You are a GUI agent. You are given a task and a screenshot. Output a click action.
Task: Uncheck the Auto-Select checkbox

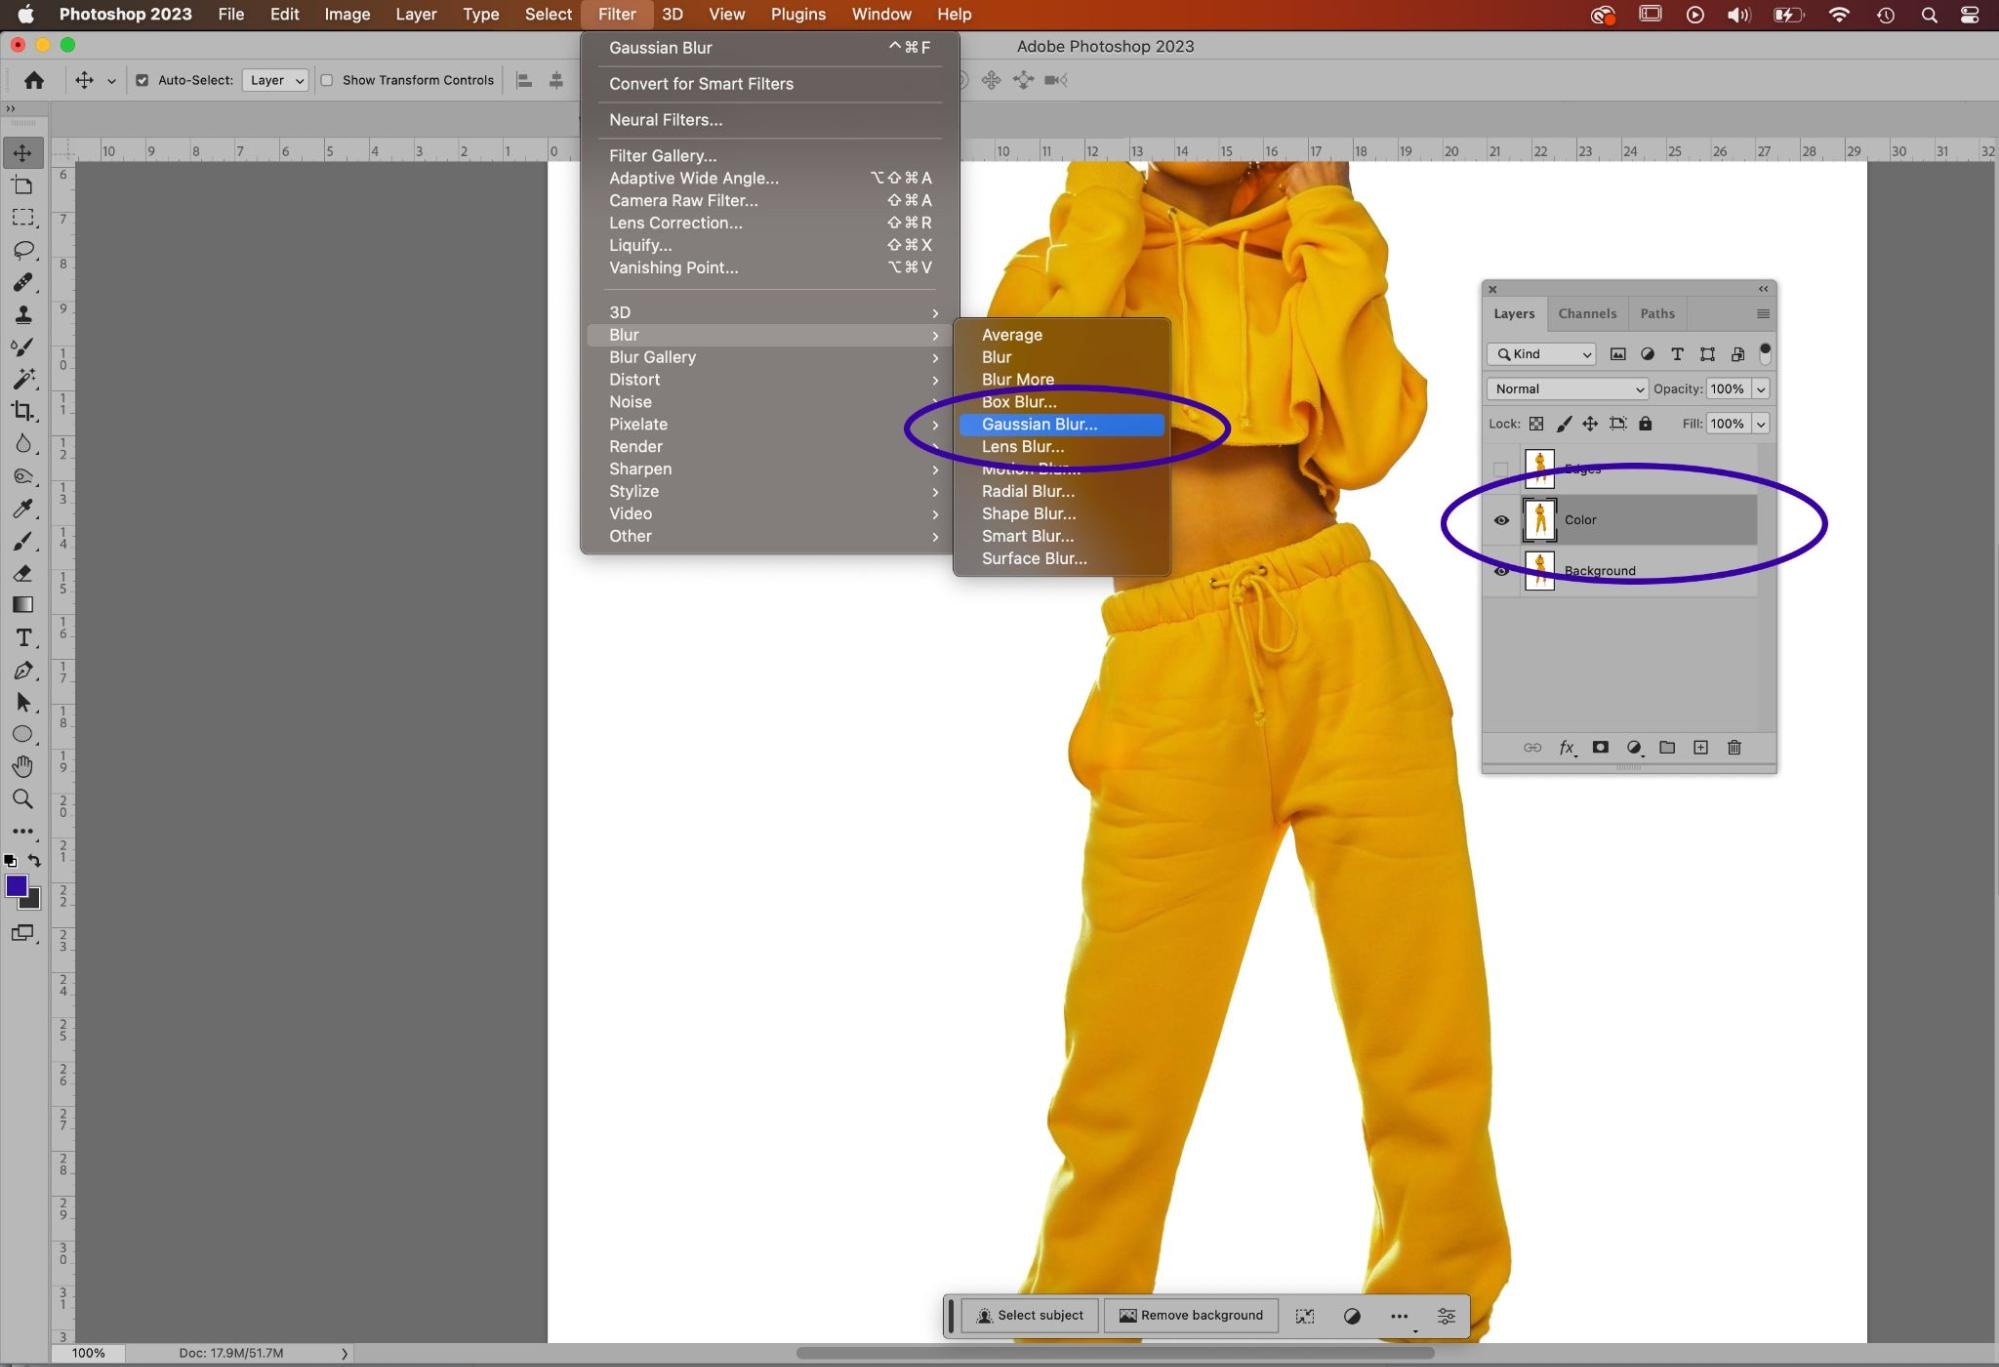click(142, 80)
